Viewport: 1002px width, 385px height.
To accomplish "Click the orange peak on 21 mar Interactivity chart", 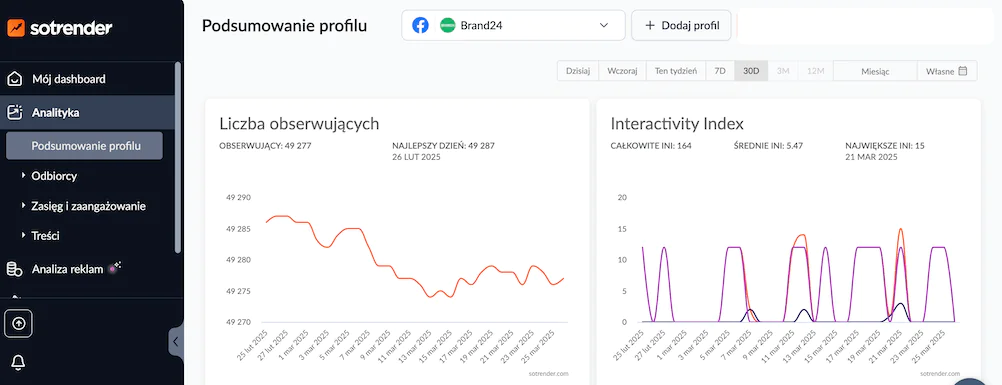I will tap(900, 230).
